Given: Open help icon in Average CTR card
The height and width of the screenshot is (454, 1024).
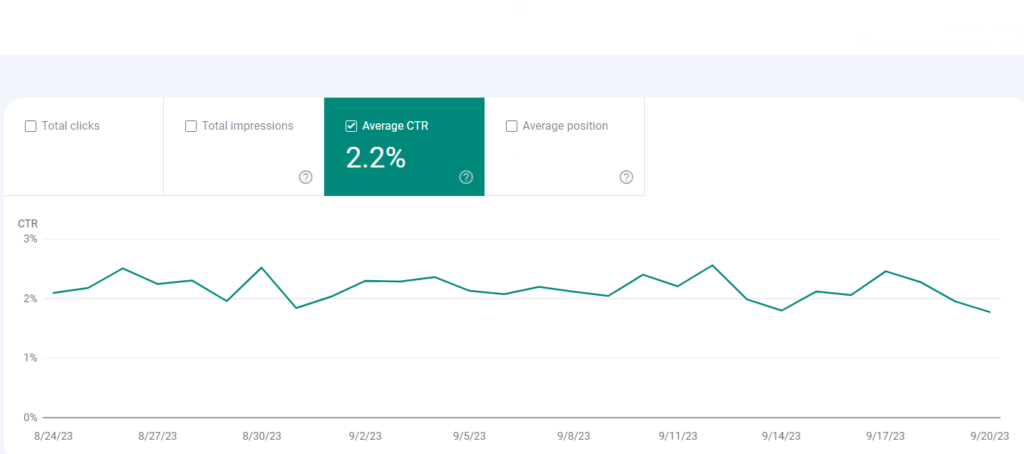Looking at the screenshot, I should 466,177.
